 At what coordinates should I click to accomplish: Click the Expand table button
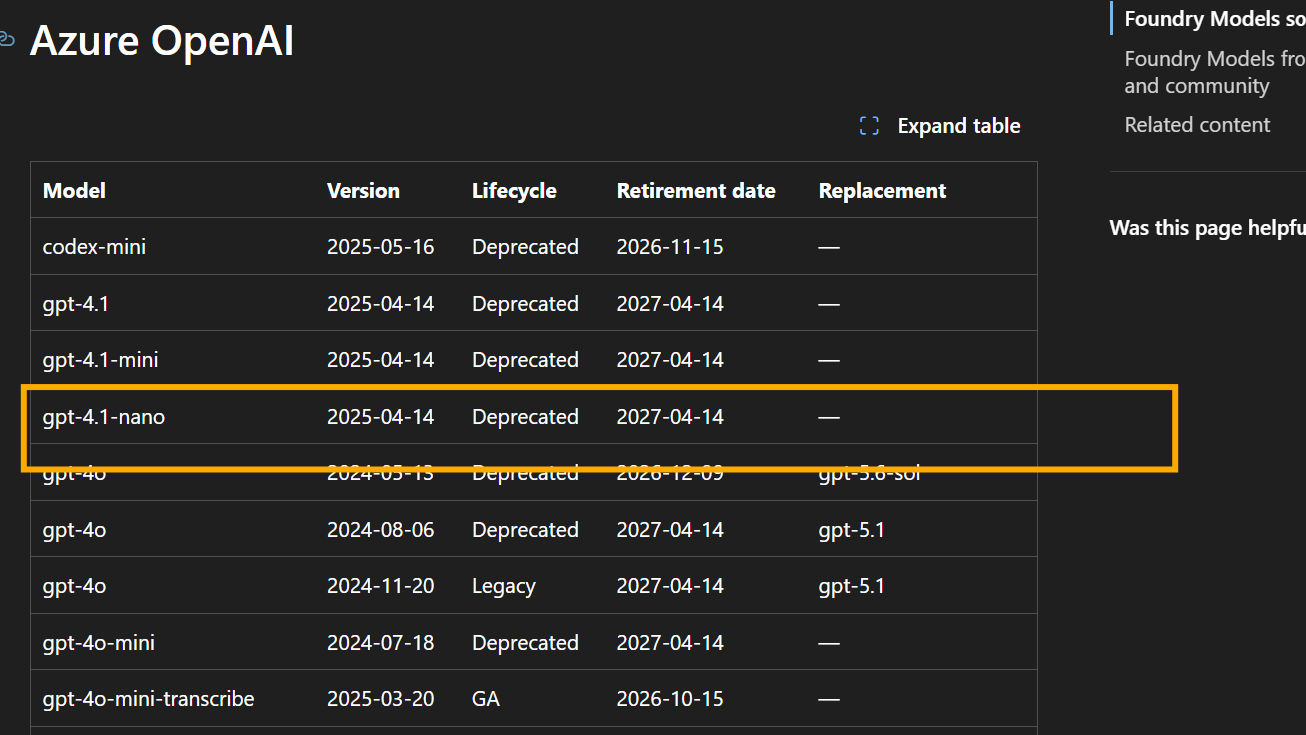[x=939, y=126]
